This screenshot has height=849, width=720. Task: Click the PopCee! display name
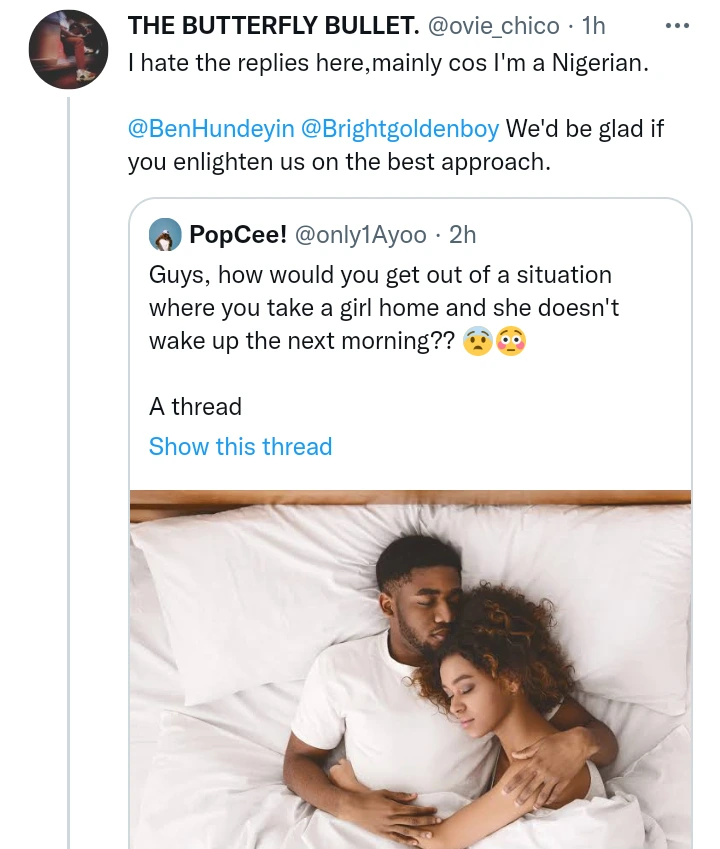pos(238,235)
